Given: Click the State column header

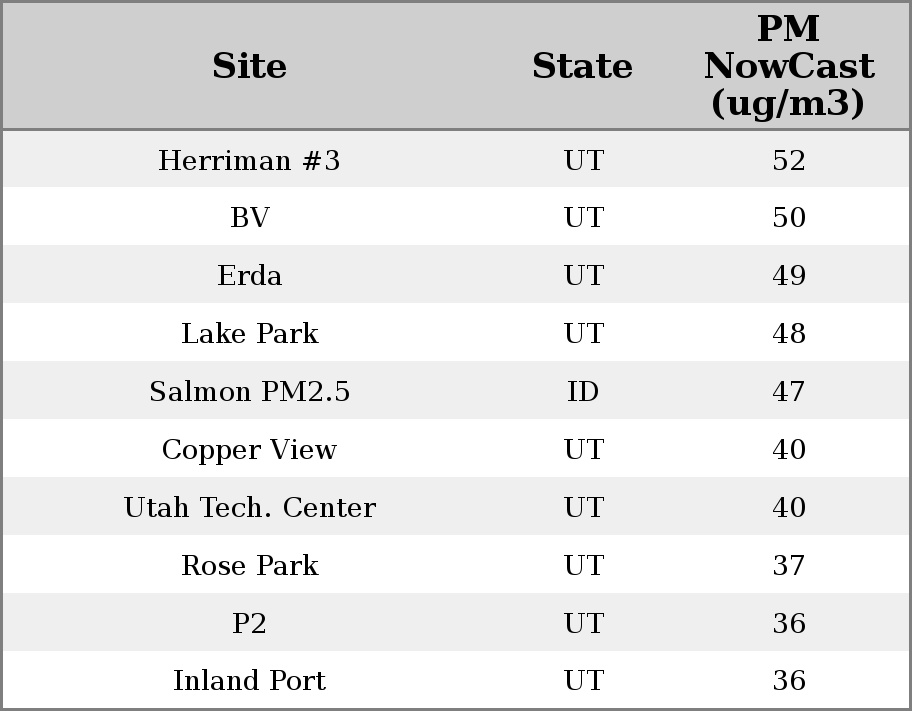Looking at the screenshot, I should (x=582, y=66).
